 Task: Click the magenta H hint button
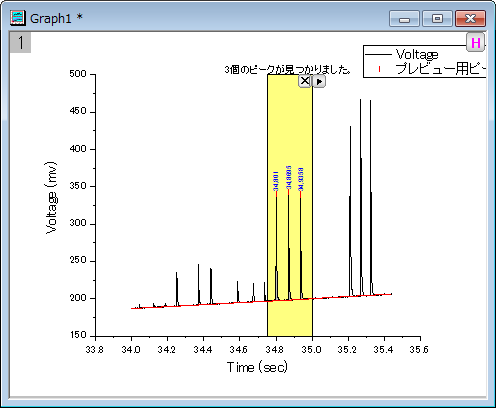point(475,43)
